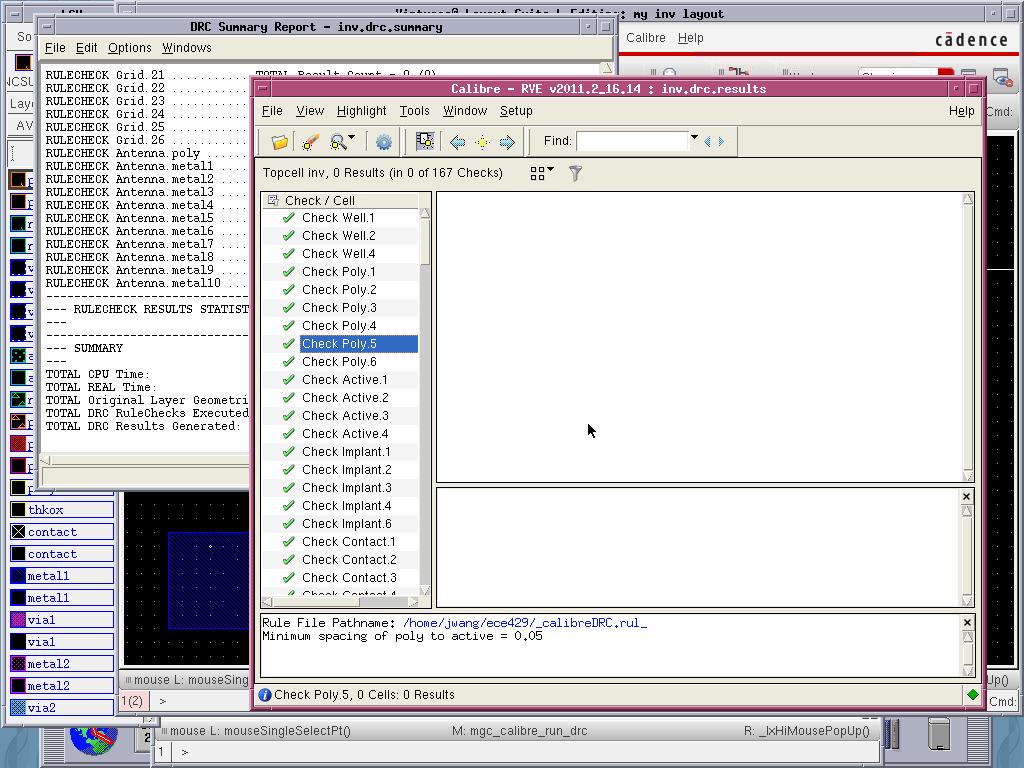Select the Check Poly.1 row

click(x=339, y=272)
